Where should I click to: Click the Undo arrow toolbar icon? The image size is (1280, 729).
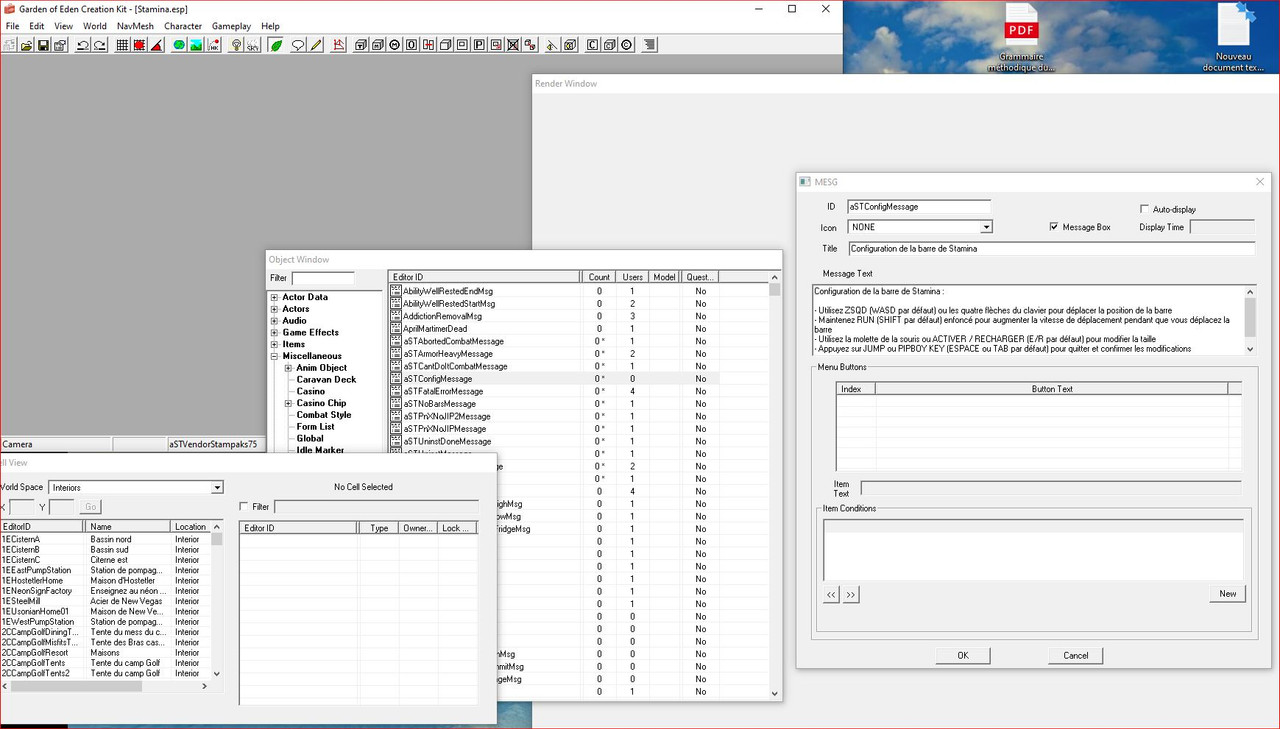[84, 45]
